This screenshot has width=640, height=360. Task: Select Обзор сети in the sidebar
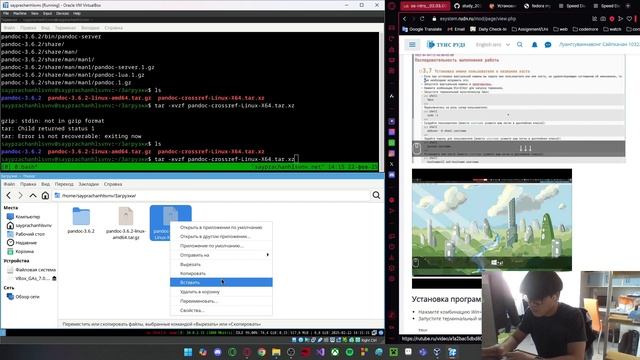tap(23, 297)
